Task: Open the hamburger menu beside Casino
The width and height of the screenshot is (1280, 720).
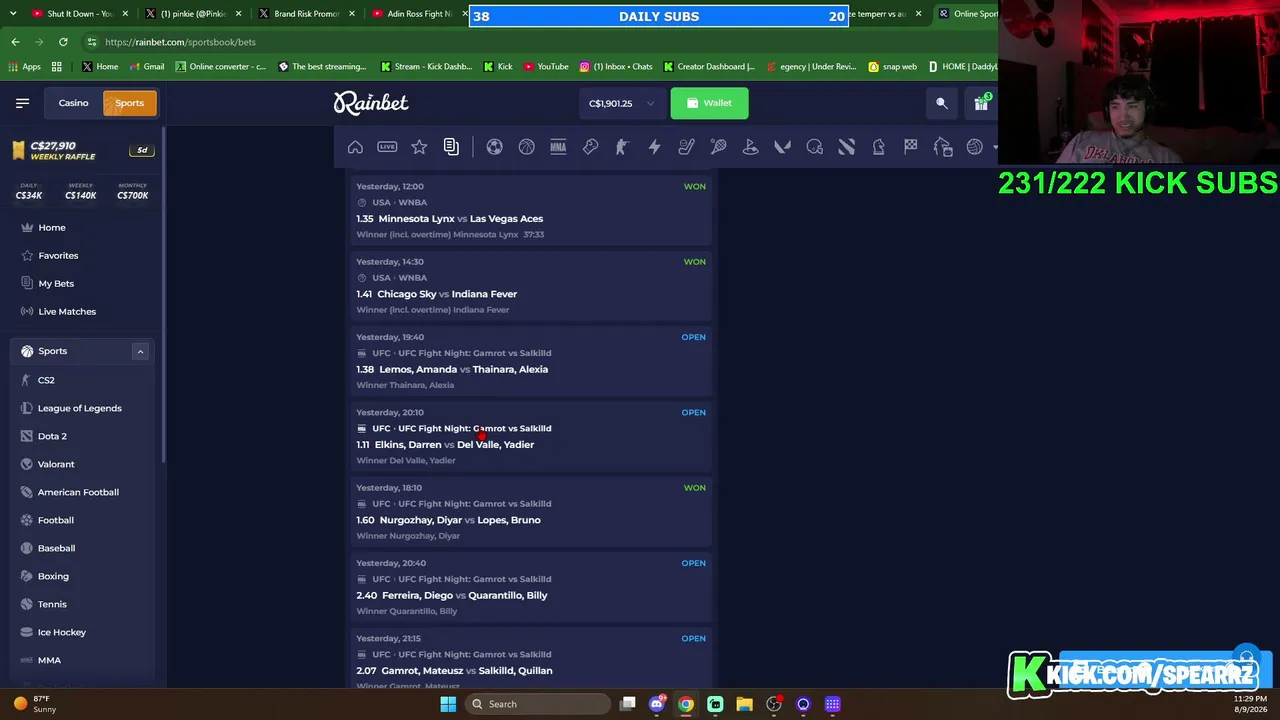Action: click(22, 103)
